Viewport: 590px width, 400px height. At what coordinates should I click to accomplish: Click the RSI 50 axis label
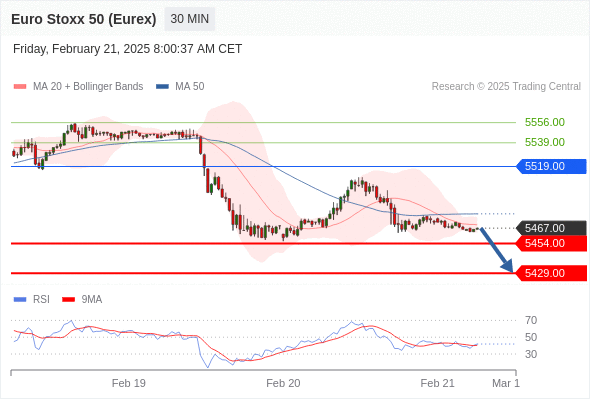(531, 338)
